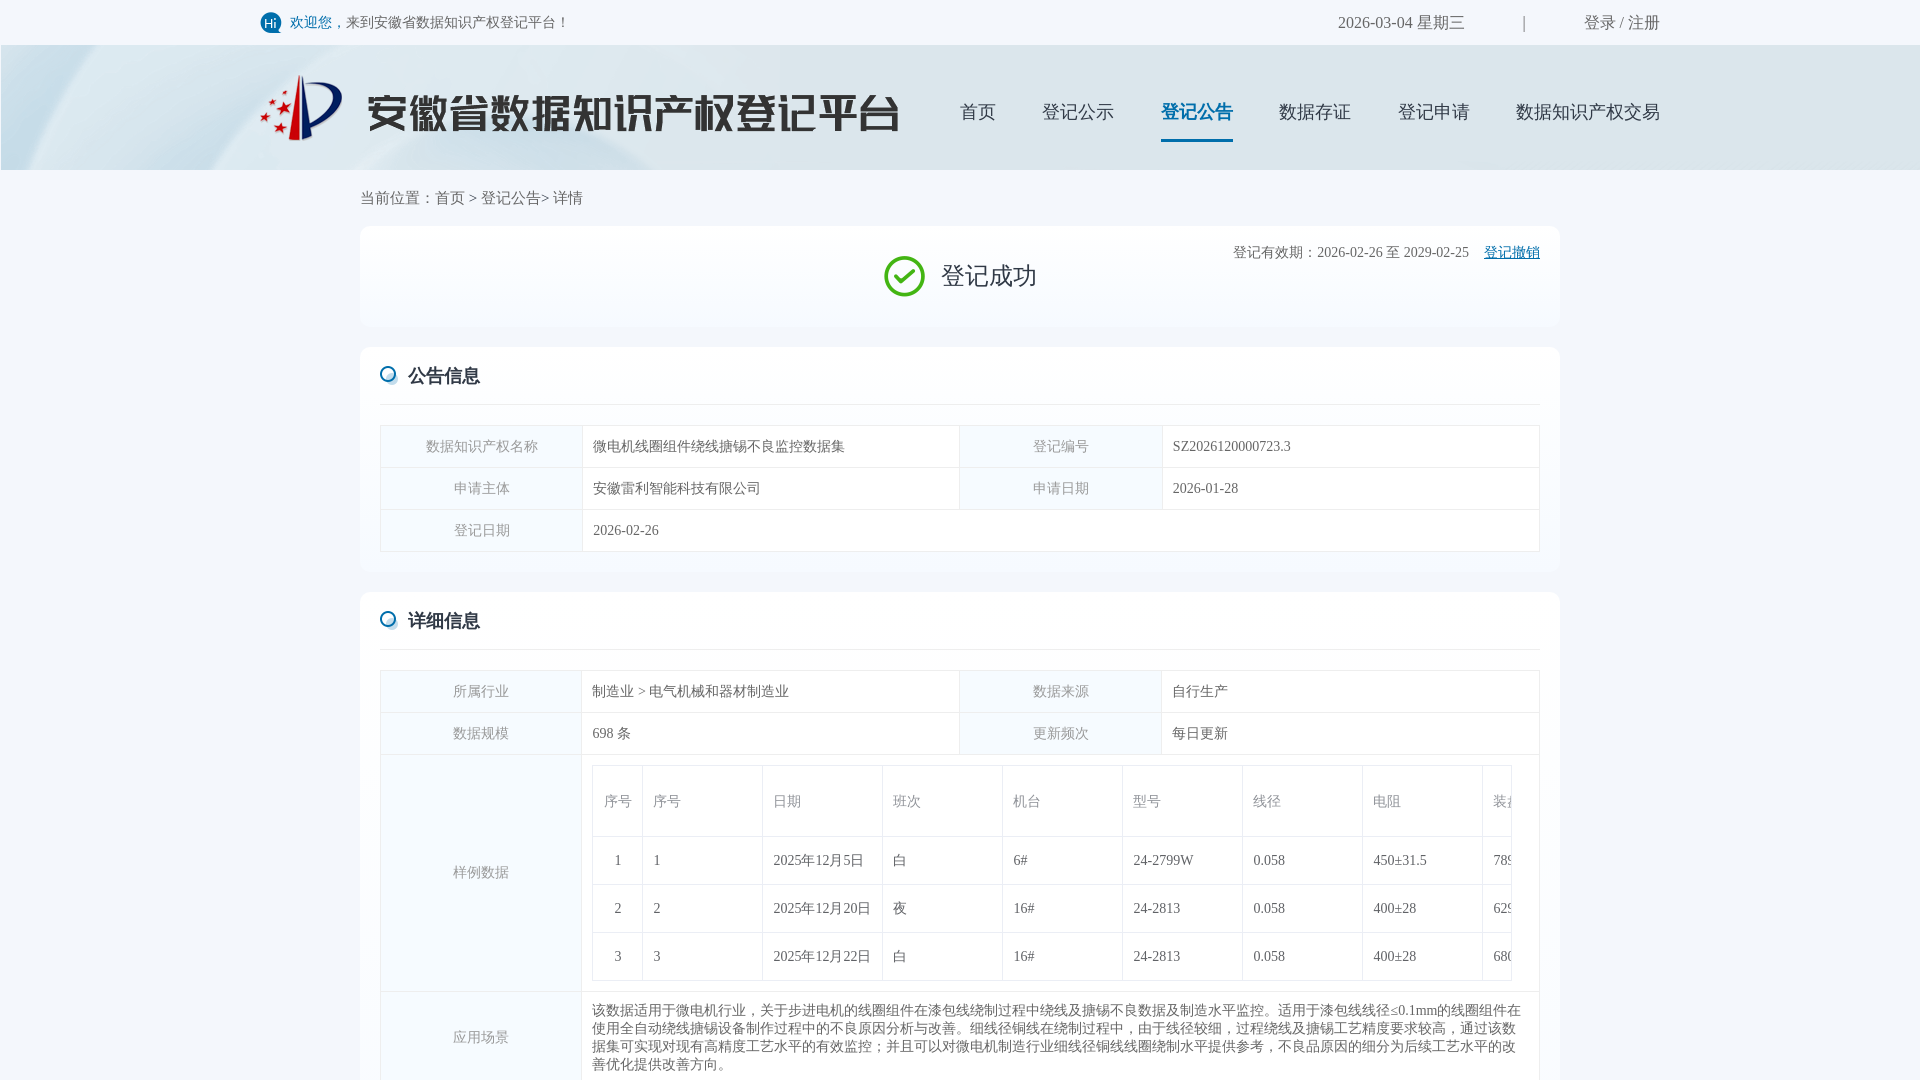Click the 数据知识产权名称 field label

pyautogui.click(x=481, y=447)
